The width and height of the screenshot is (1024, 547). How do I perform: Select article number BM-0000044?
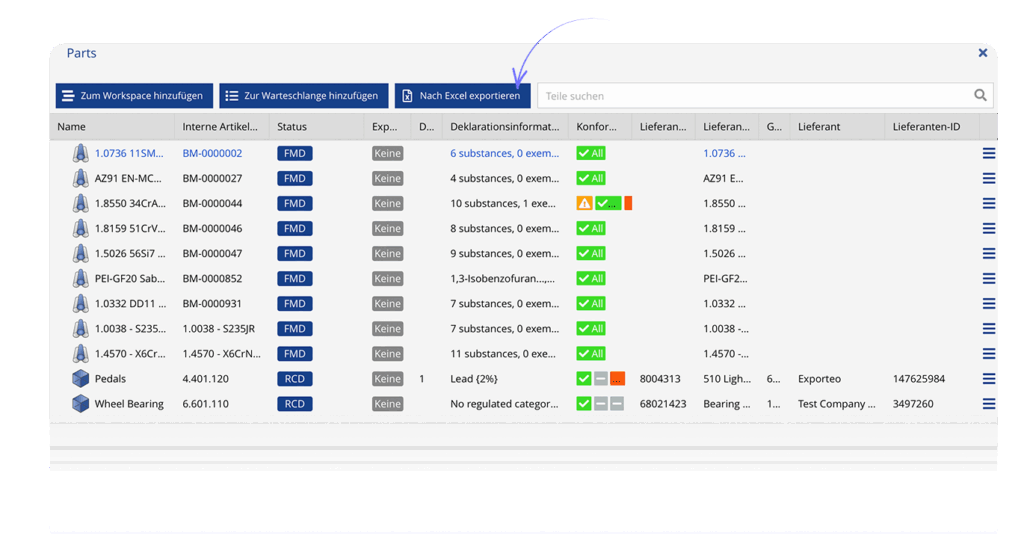[212, 204]
